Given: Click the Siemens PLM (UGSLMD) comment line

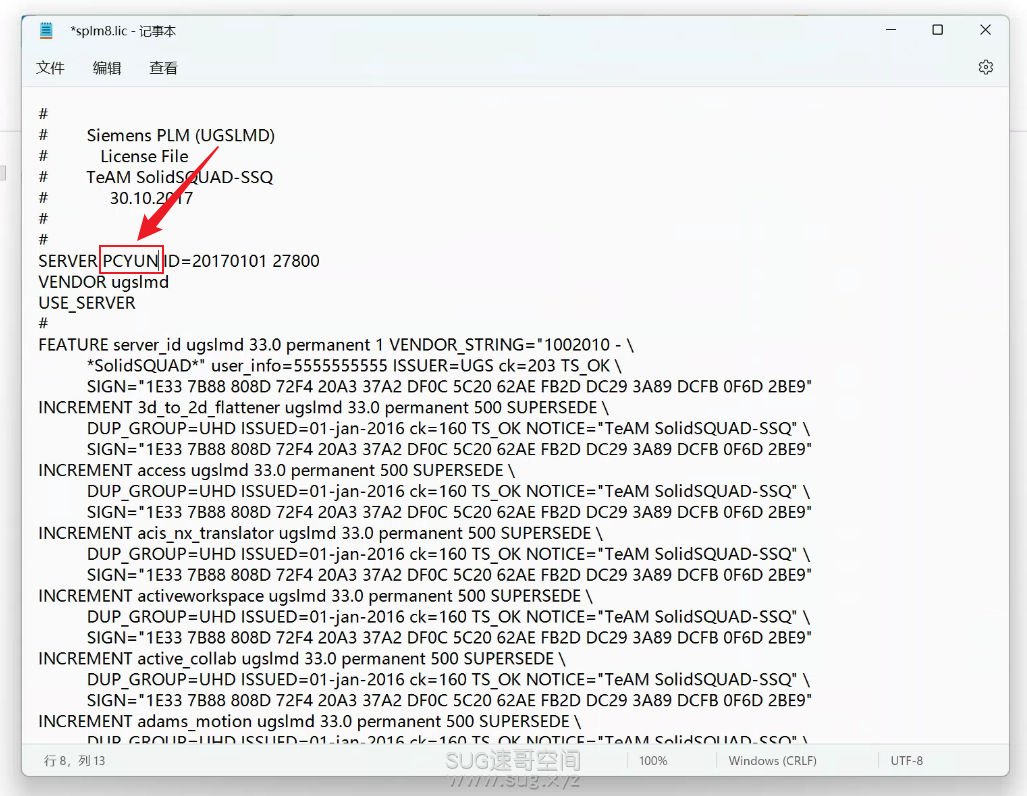Looking at the screenshot, I should [181, 135].
